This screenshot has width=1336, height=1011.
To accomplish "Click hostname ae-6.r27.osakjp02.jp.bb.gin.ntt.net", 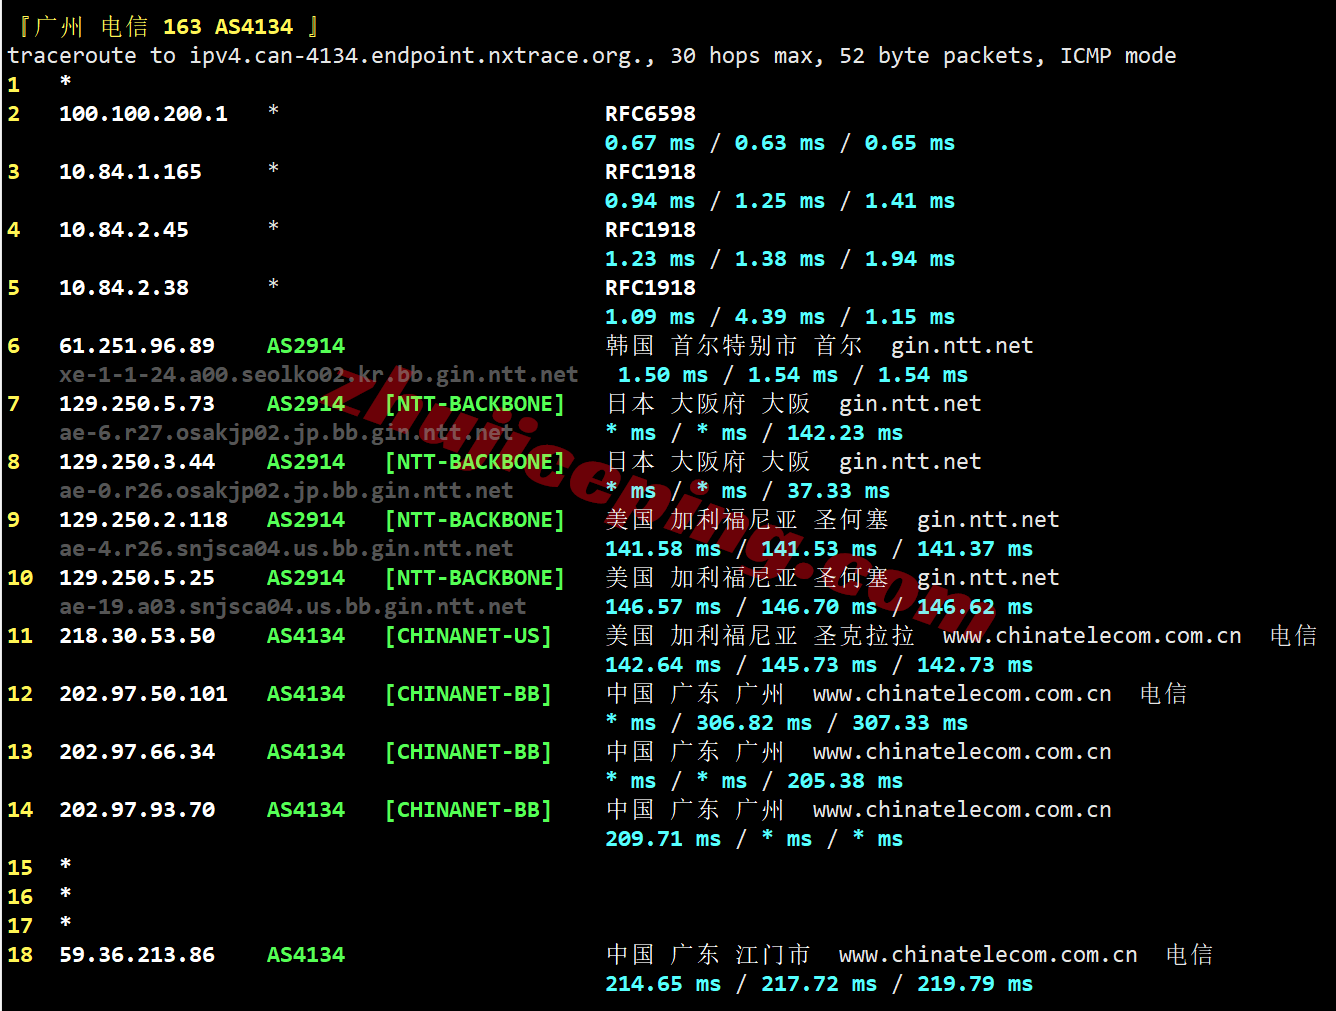I will click(x=285, y=433).
